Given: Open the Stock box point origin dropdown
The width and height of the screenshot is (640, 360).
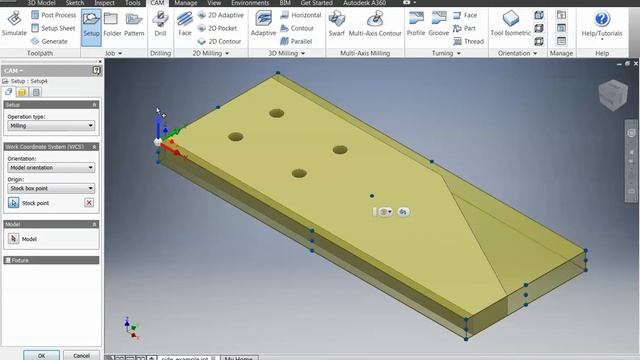Looking at the screenshot, I should tap(51, 188).
